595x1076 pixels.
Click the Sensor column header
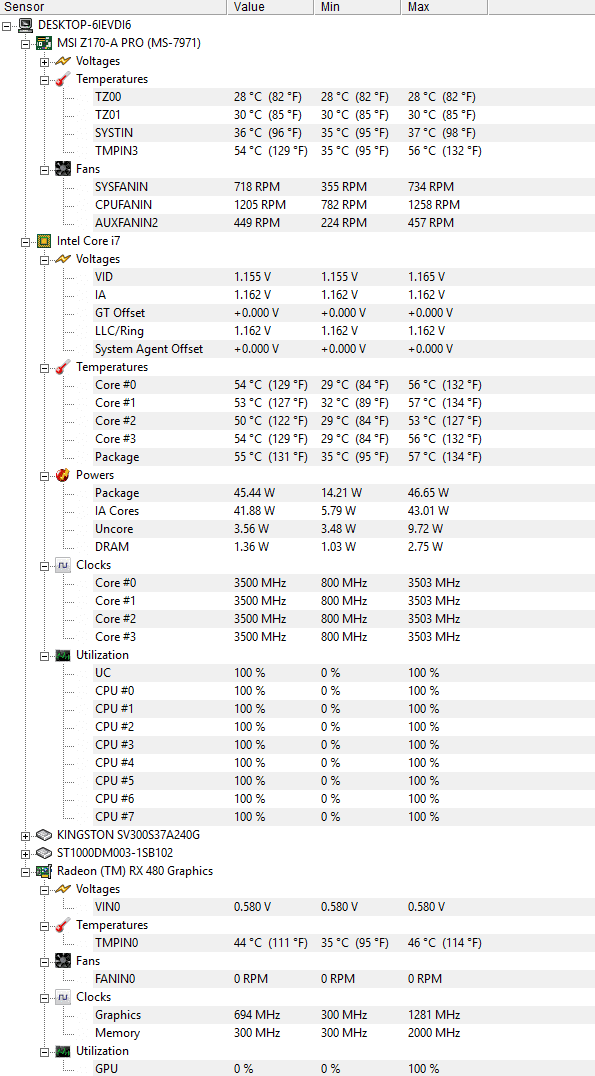click(x=113, y=7)
